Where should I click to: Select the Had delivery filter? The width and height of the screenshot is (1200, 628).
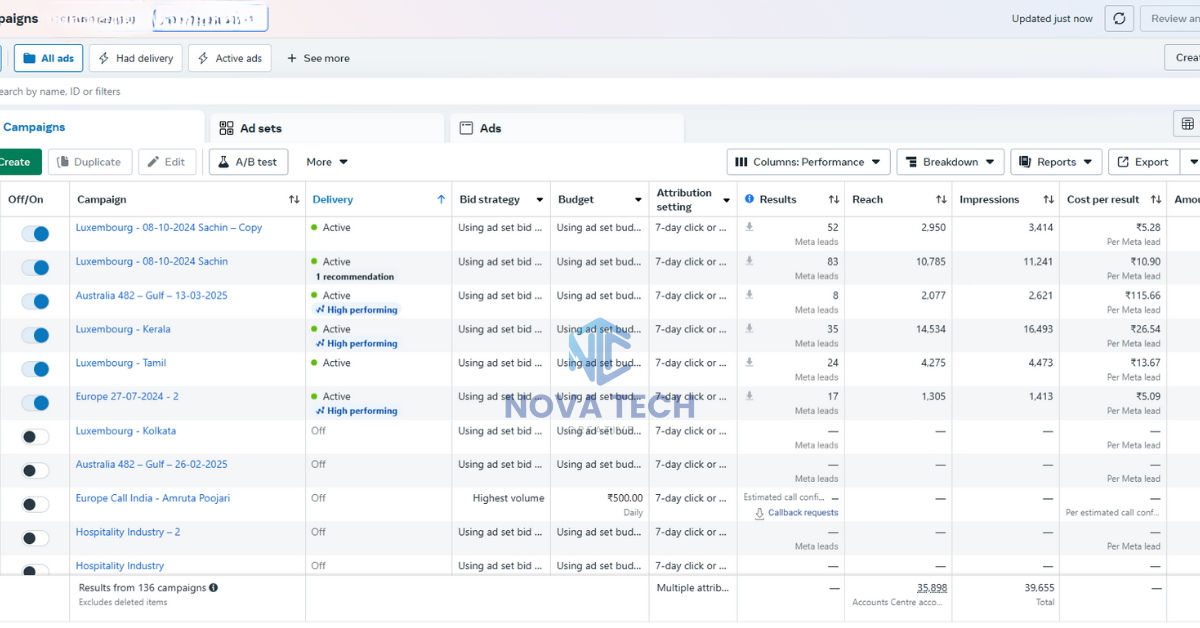click(136, 58)
